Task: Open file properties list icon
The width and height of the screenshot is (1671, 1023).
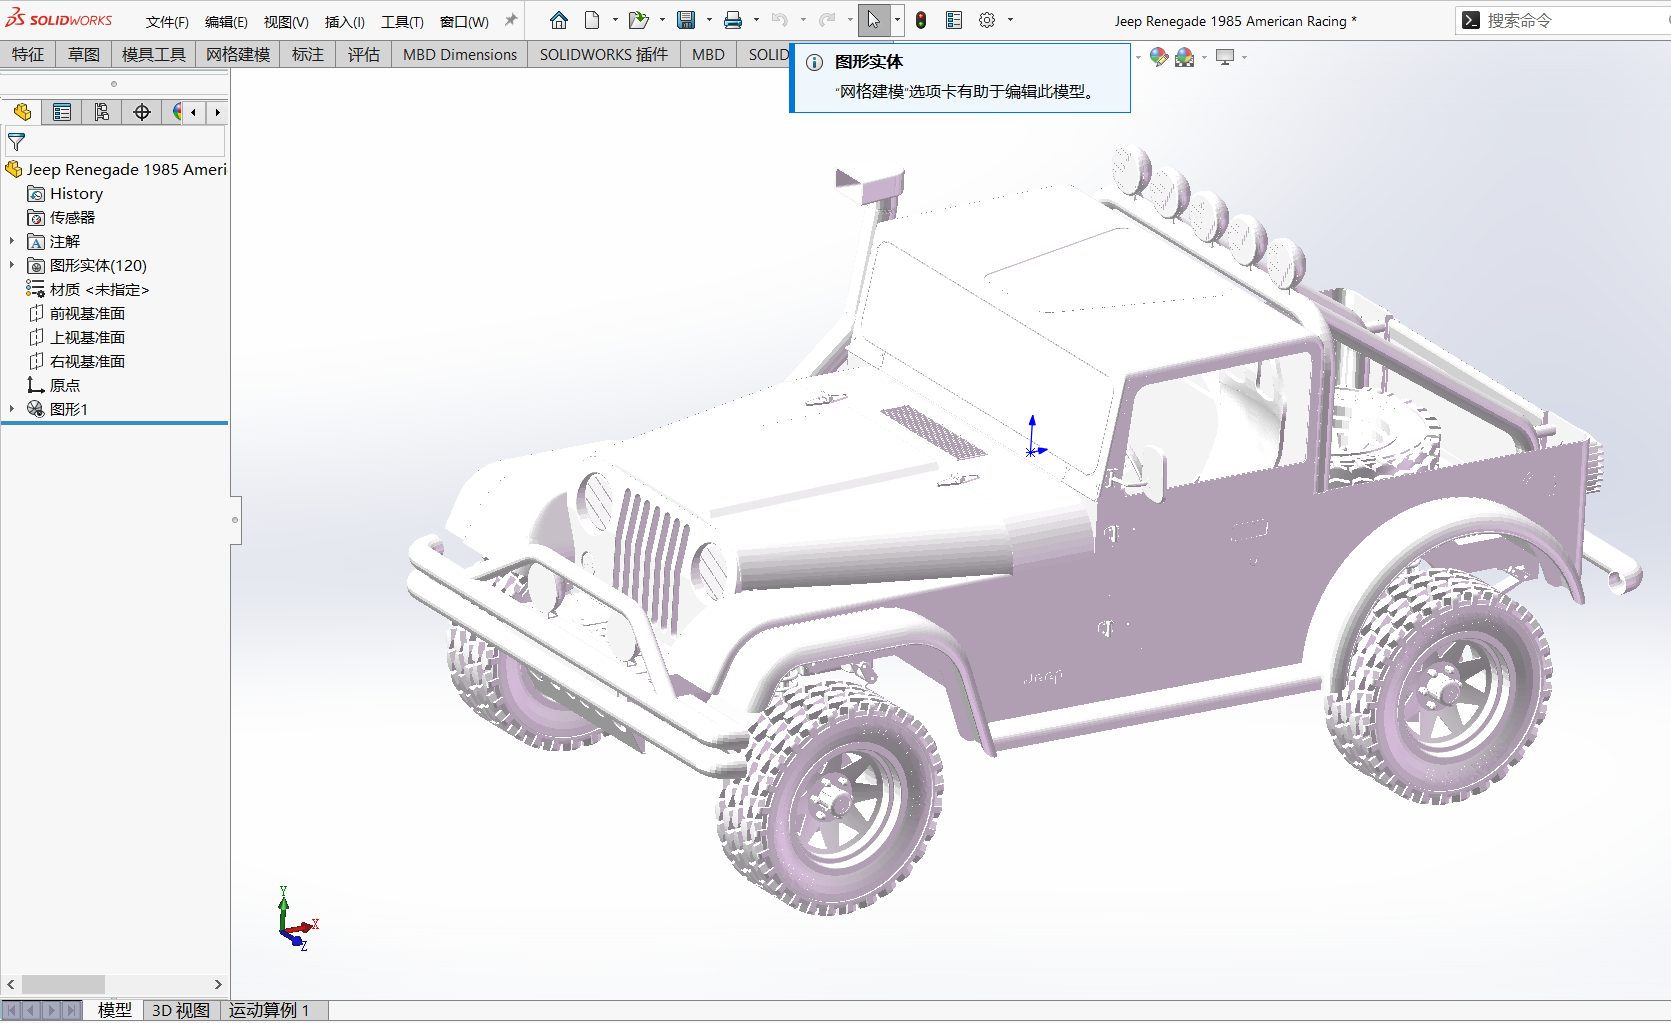Action: coord(954,20)
